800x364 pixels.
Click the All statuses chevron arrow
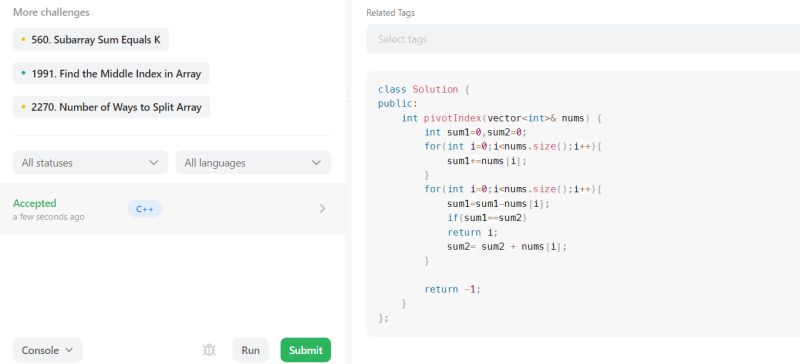(154, 163)
